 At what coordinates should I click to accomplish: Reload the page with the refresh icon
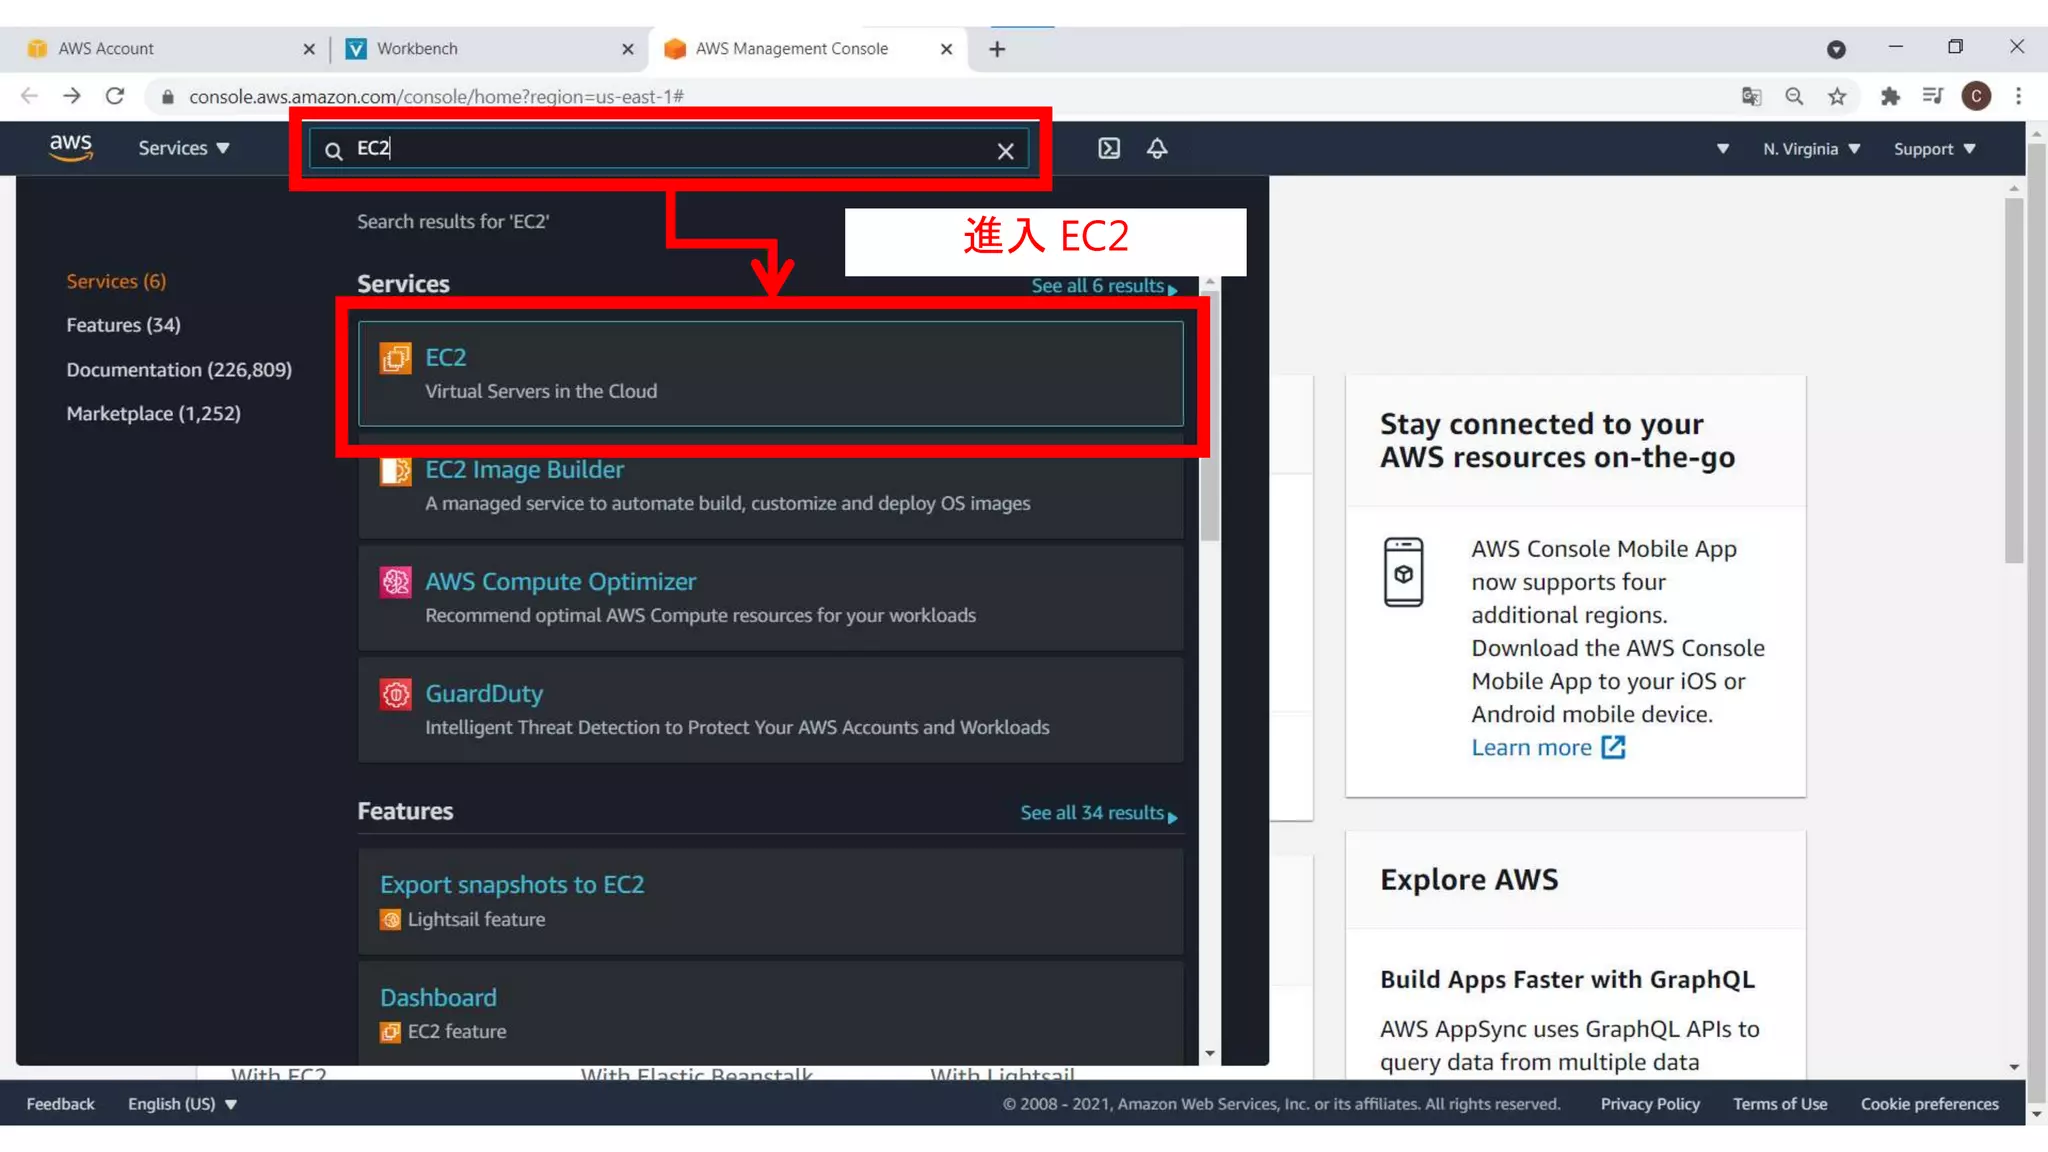(115, 96)
